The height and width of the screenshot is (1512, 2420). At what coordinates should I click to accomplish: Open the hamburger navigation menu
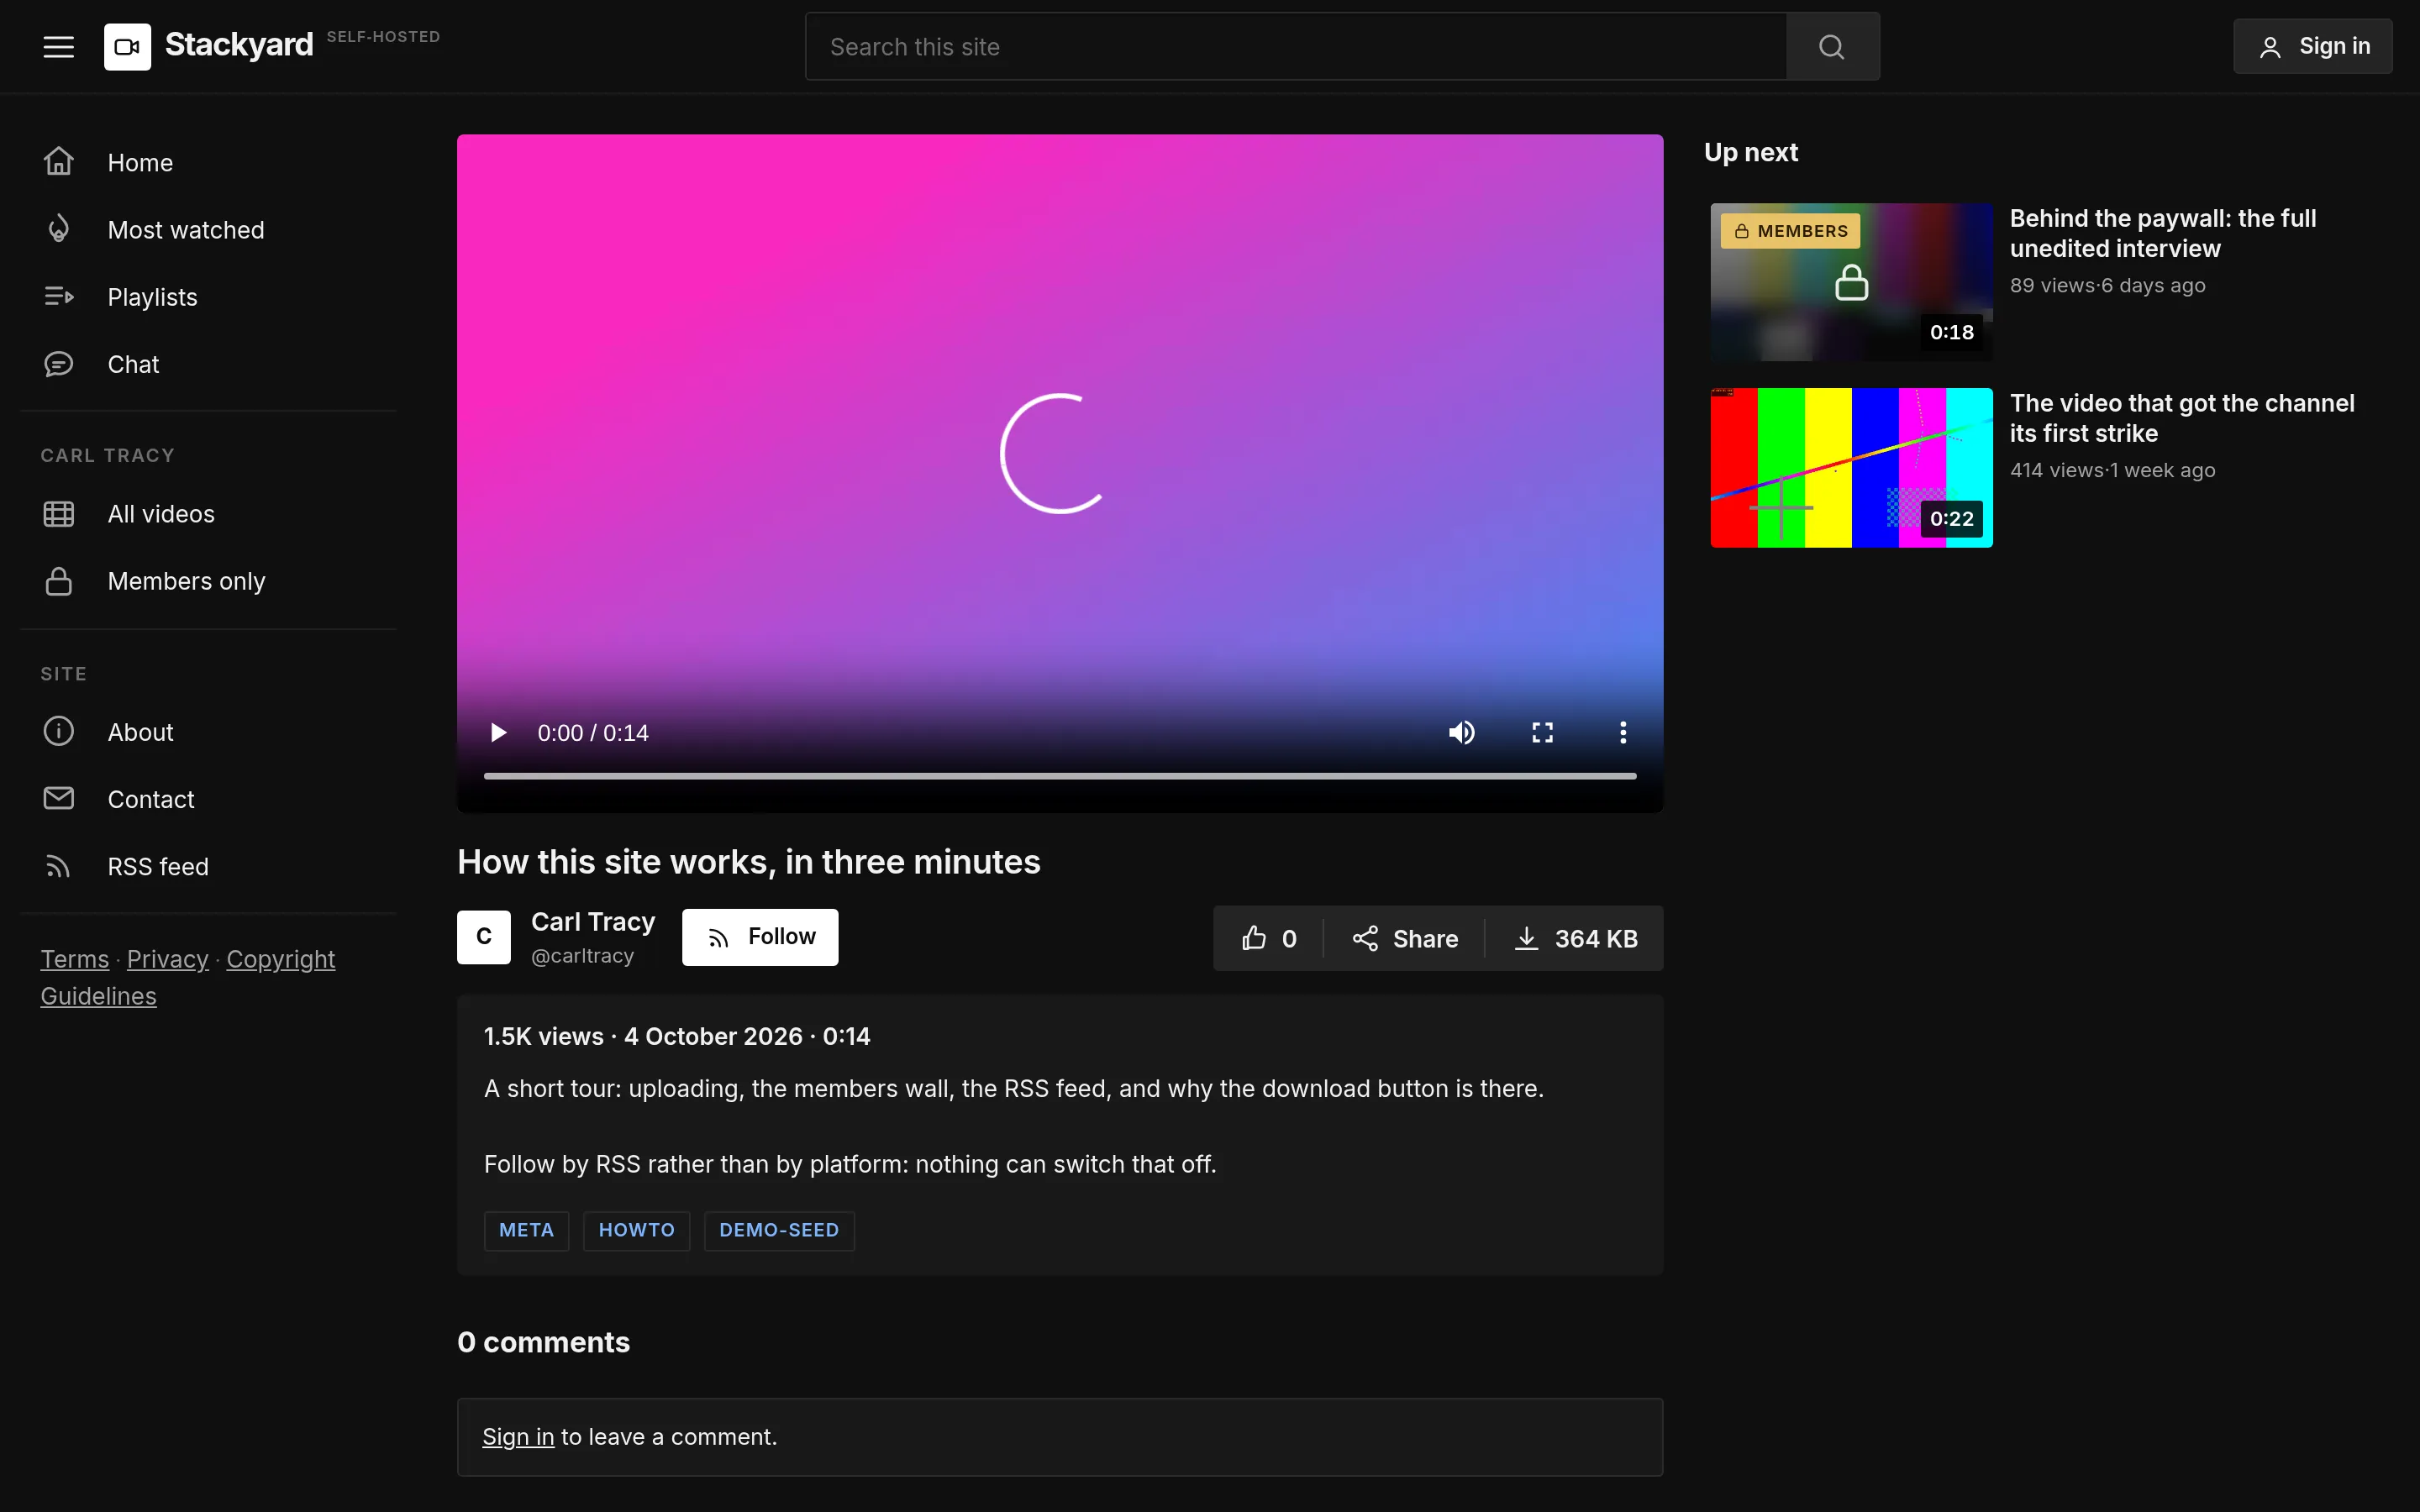59,47
